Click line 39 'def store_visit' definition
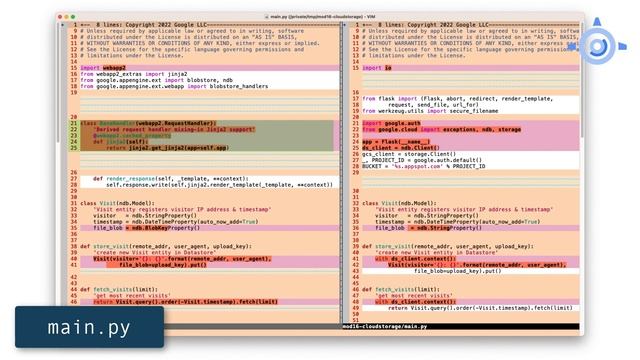This screenshot has height=360, width=640. coord(447,246)
